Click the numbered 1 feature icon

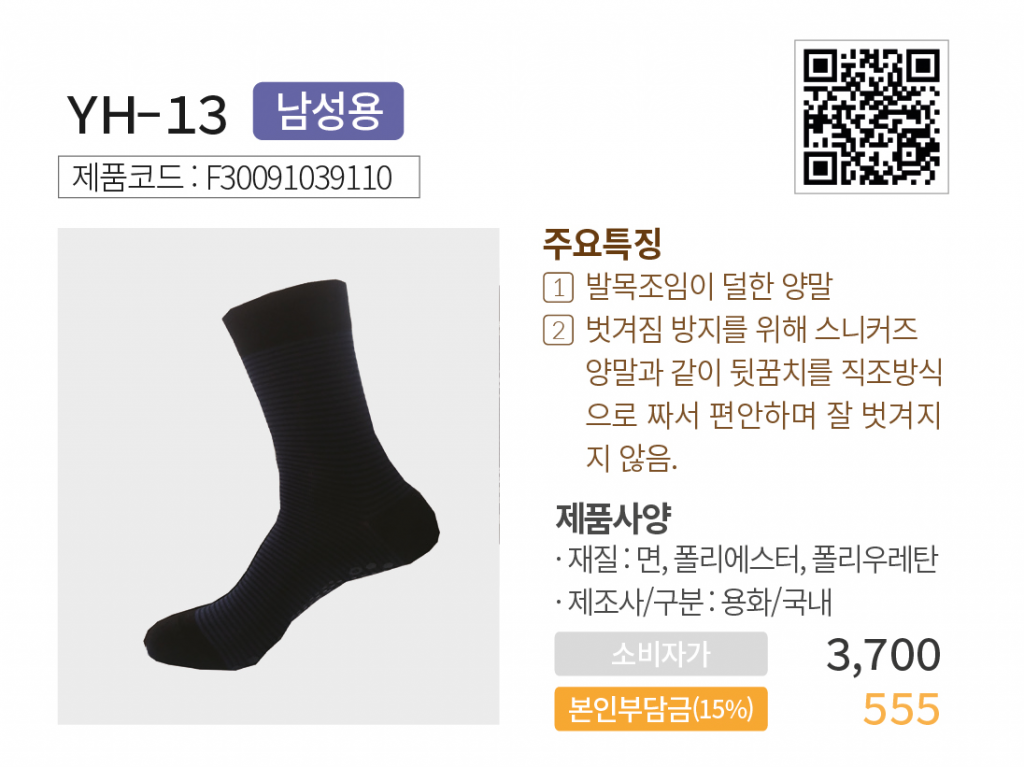coord(558,287)
